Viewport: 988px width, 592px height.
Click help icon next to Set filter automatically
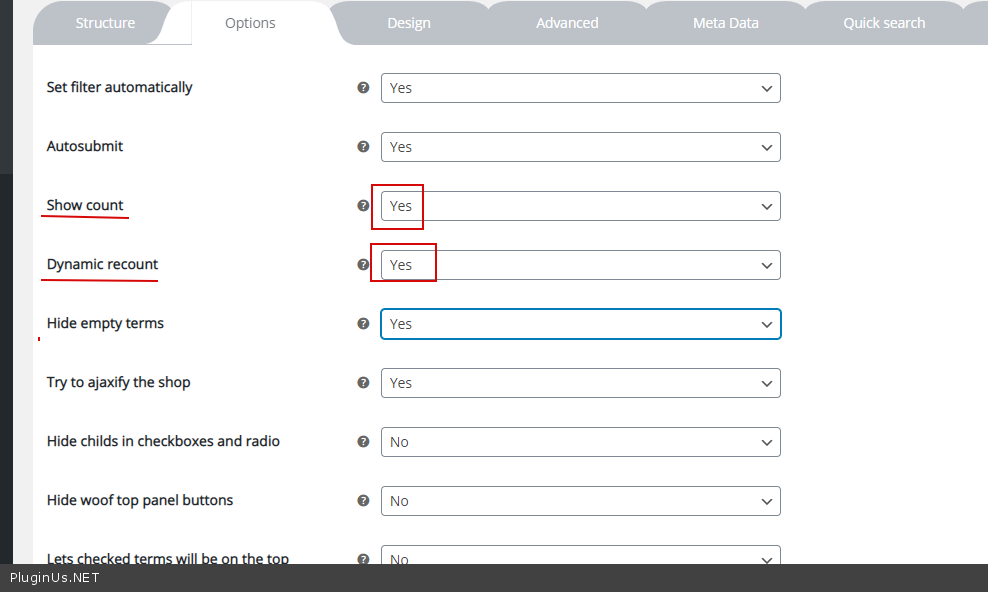coord(364,88)
